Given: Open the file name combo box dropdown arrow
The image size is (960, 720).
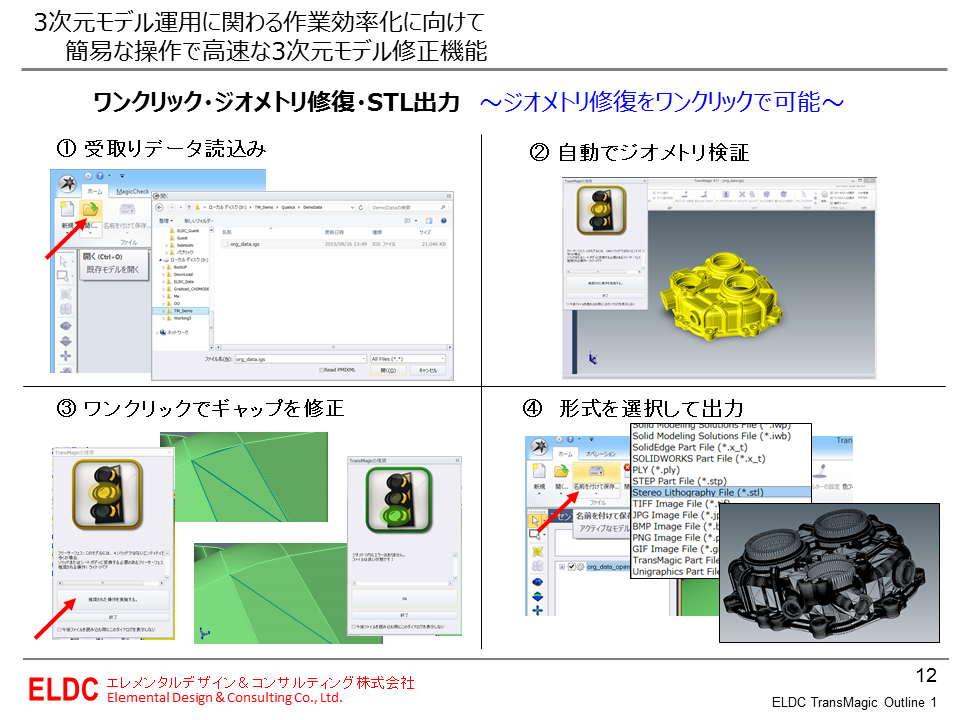Looking at the screenshot, I should coord(364,359).
